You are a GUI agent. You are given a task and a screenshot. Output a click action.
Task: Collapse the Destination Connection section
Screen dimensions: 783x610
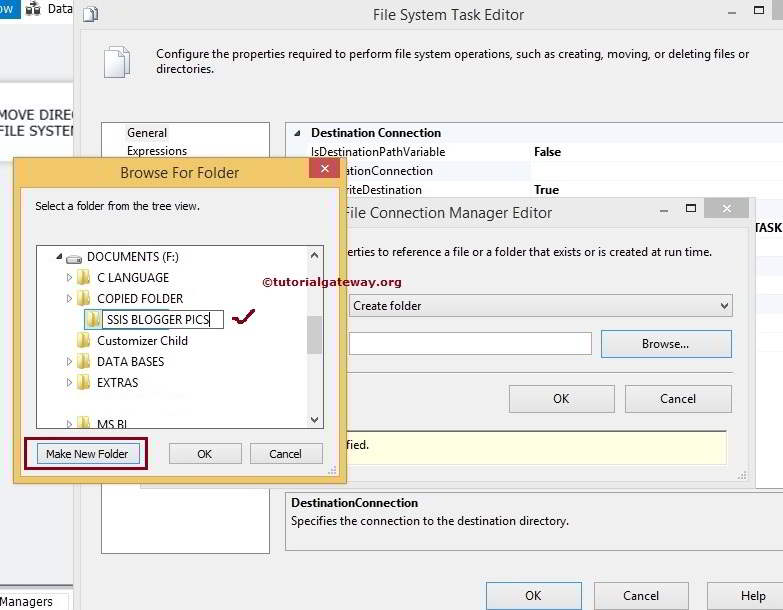coord(298,133)
